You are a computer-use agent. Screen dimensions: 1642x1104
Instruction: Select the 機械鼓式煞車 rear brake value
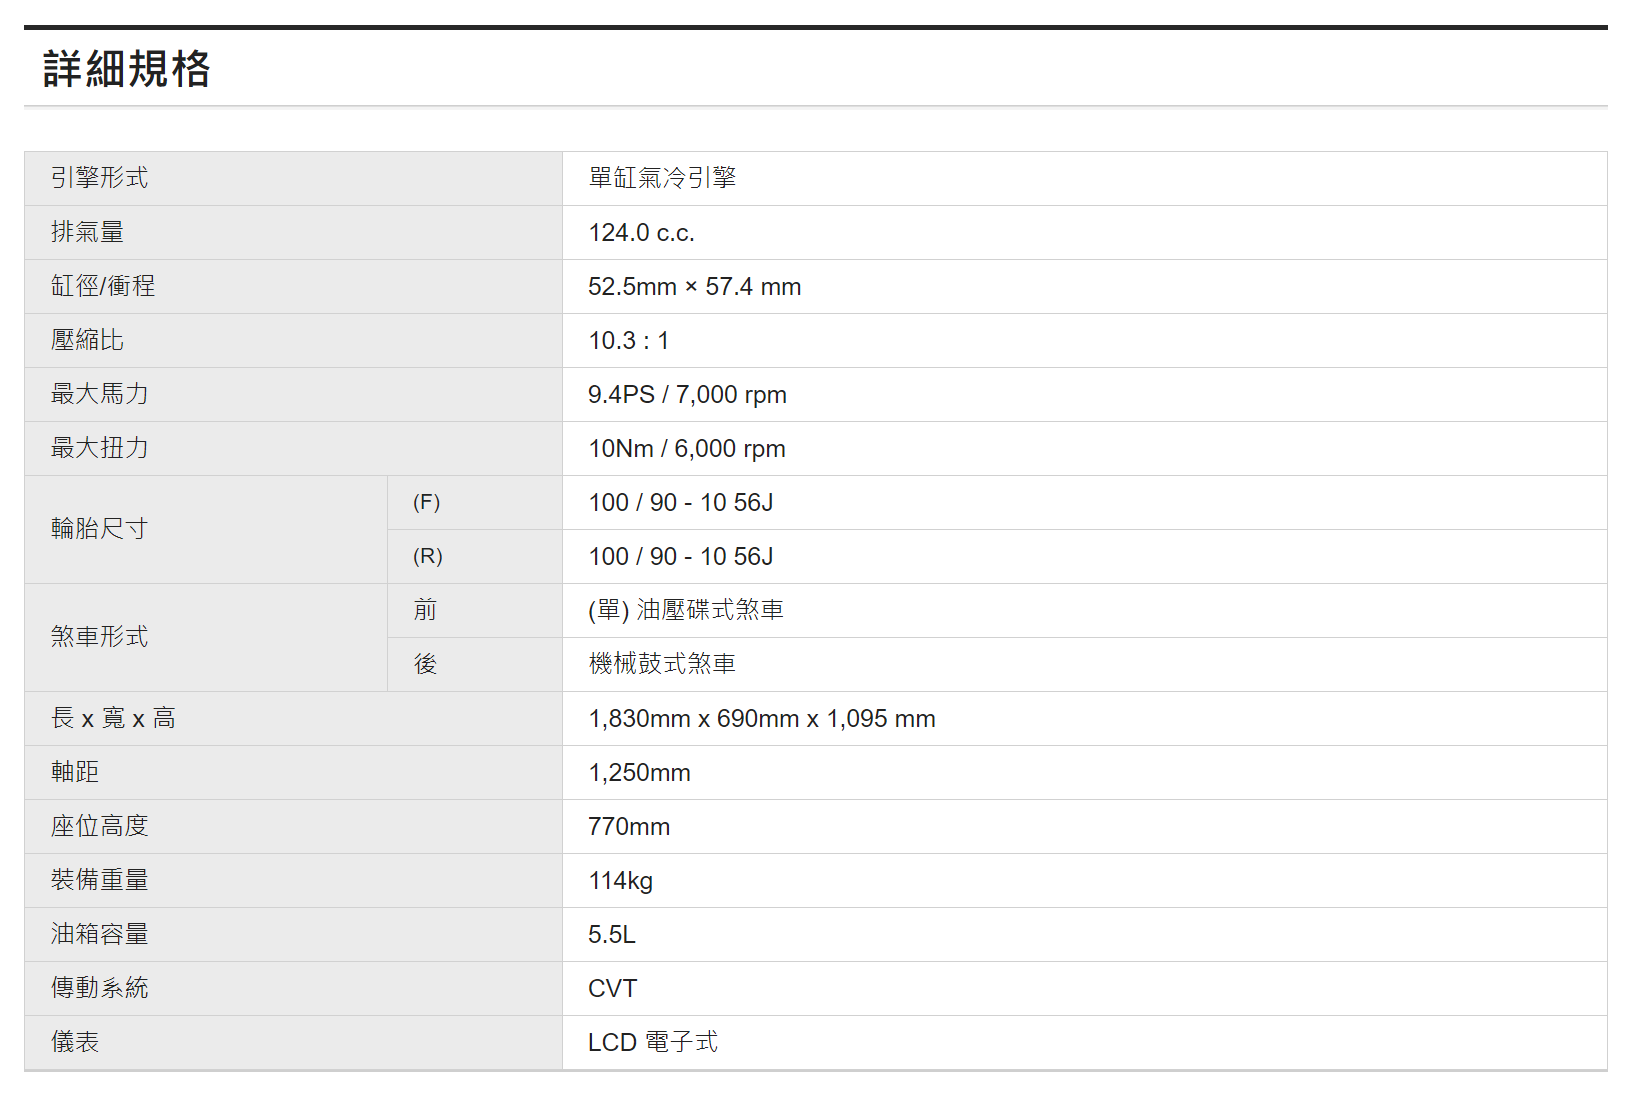pos(662,664)
